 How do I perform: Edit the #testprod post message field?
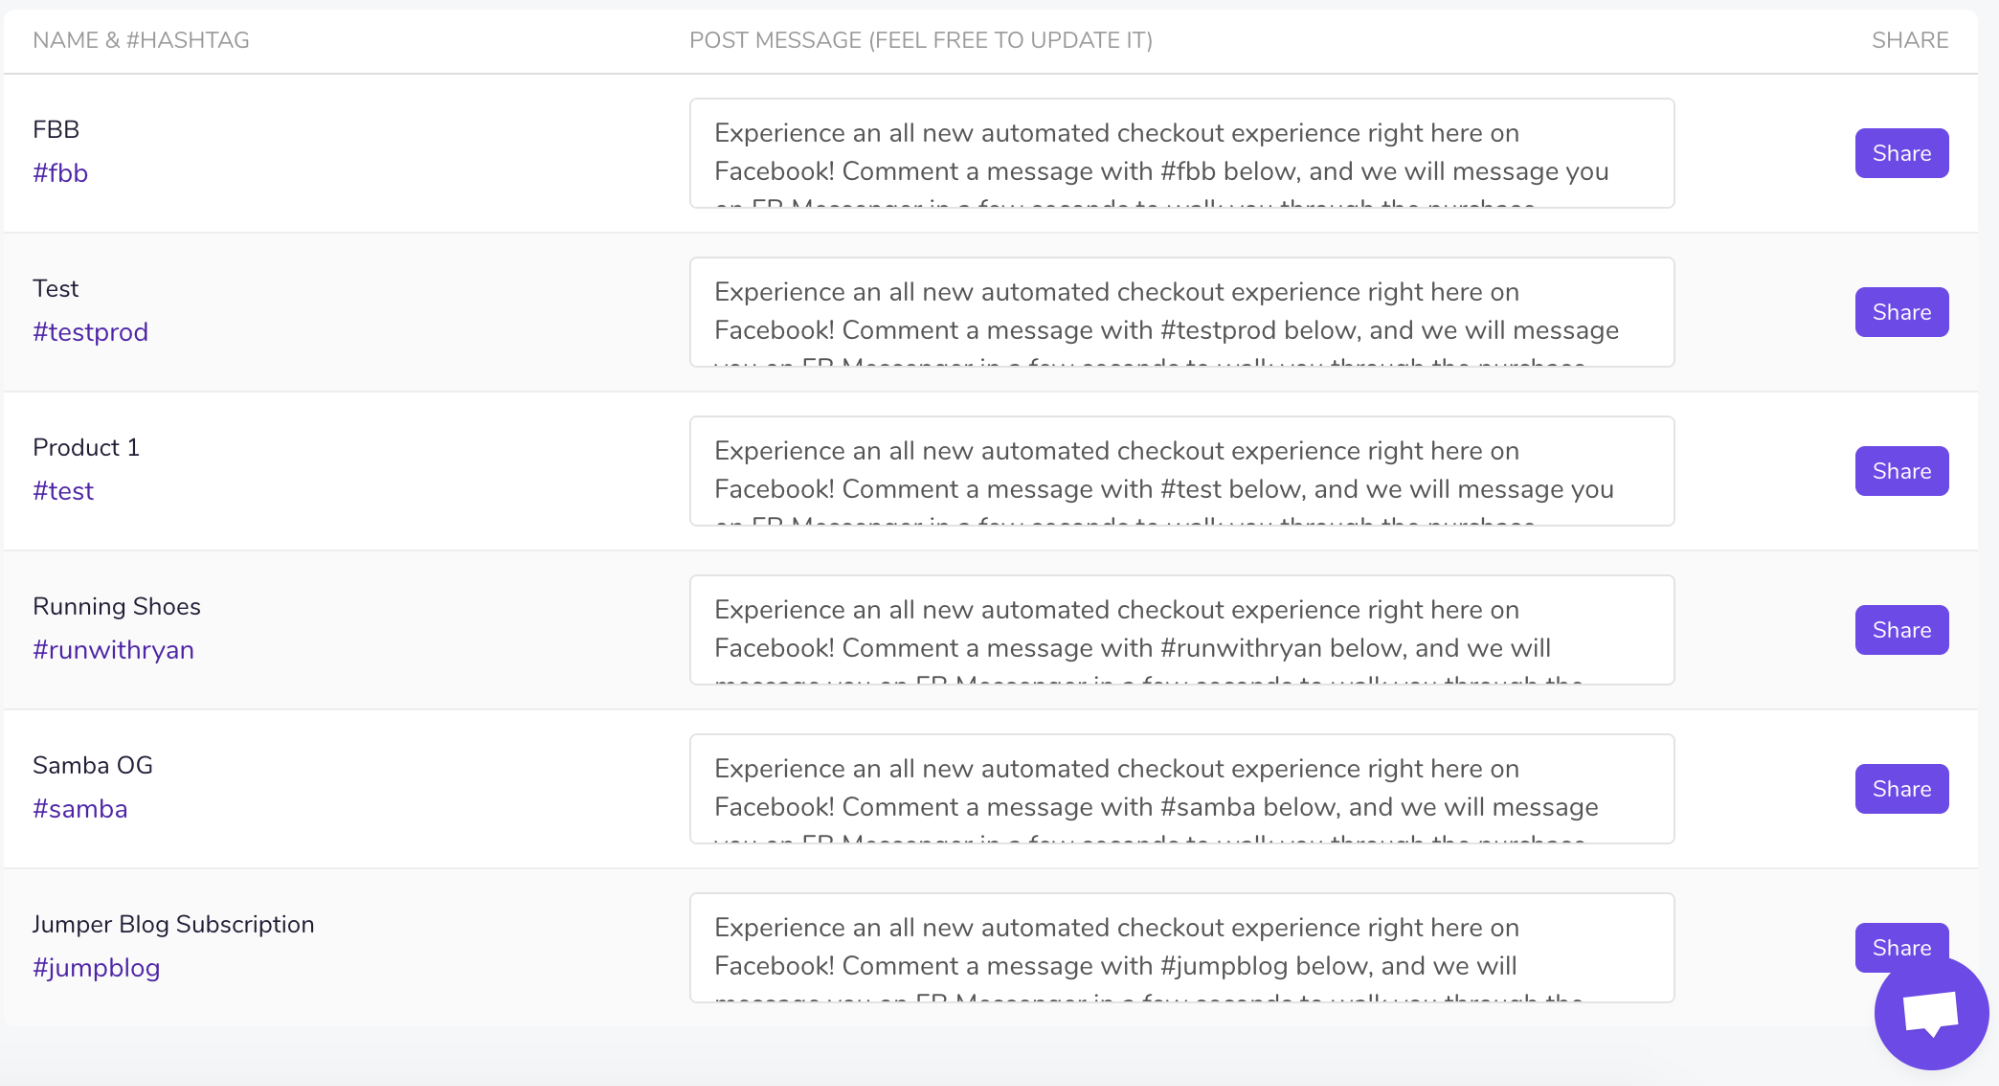1182,312
